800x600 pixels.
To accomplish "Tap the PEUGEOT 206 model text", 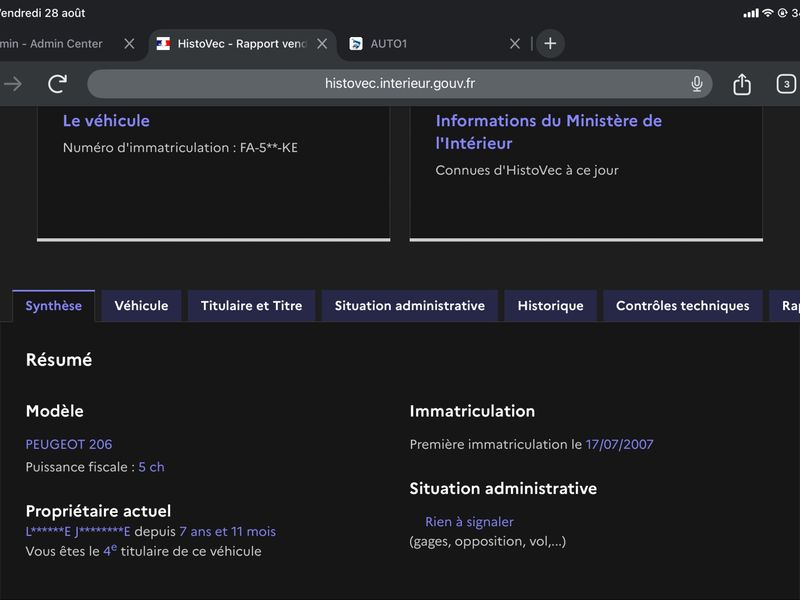I will tap(69, 444).
